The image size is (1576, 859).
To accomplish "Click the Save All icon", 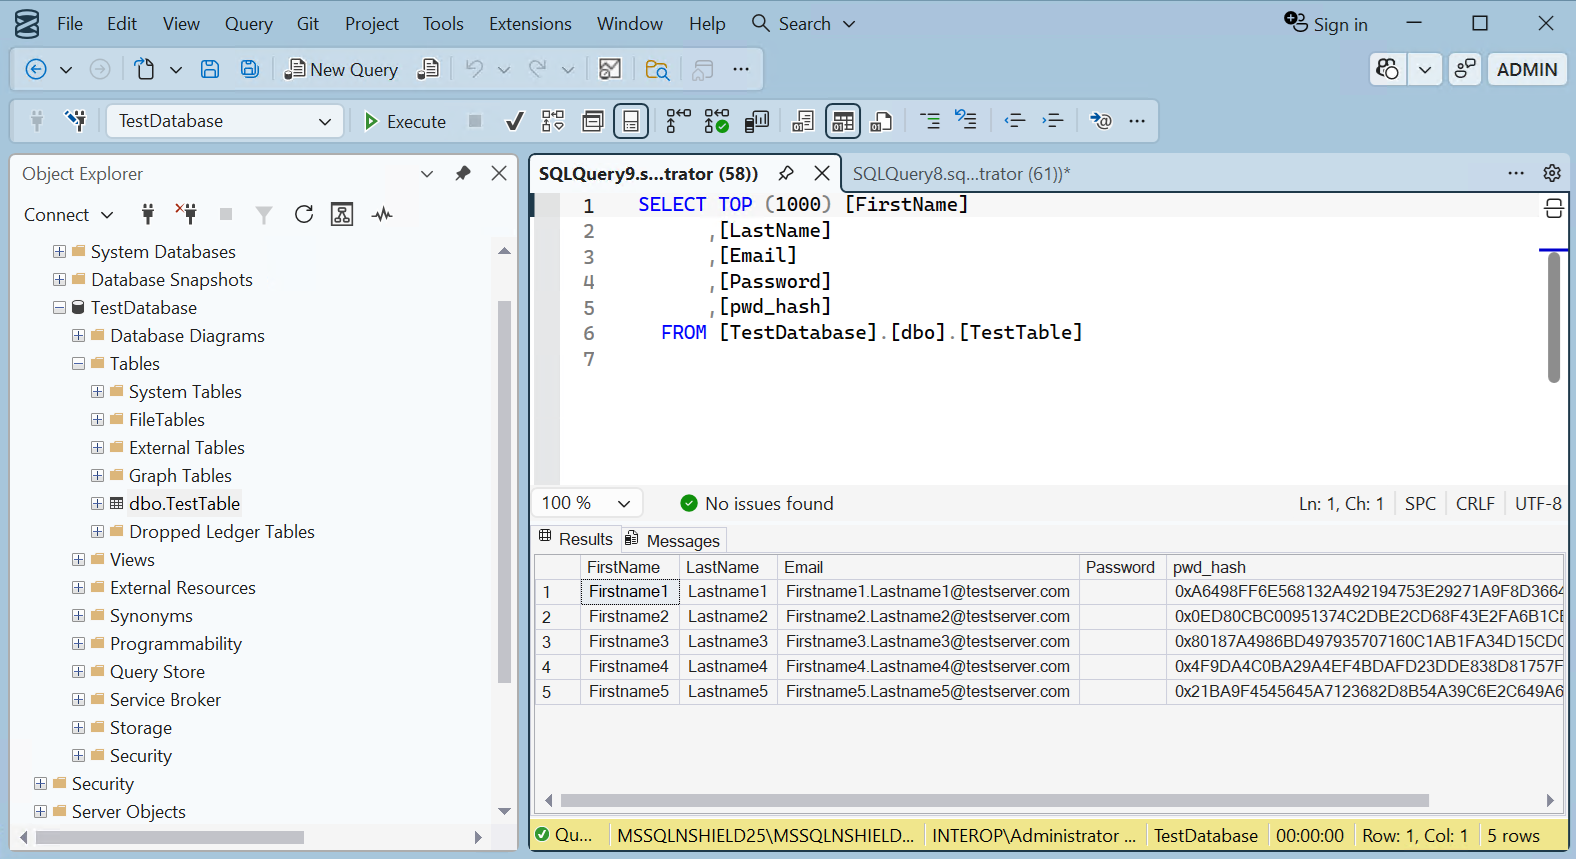I will [x=250, y=69].
